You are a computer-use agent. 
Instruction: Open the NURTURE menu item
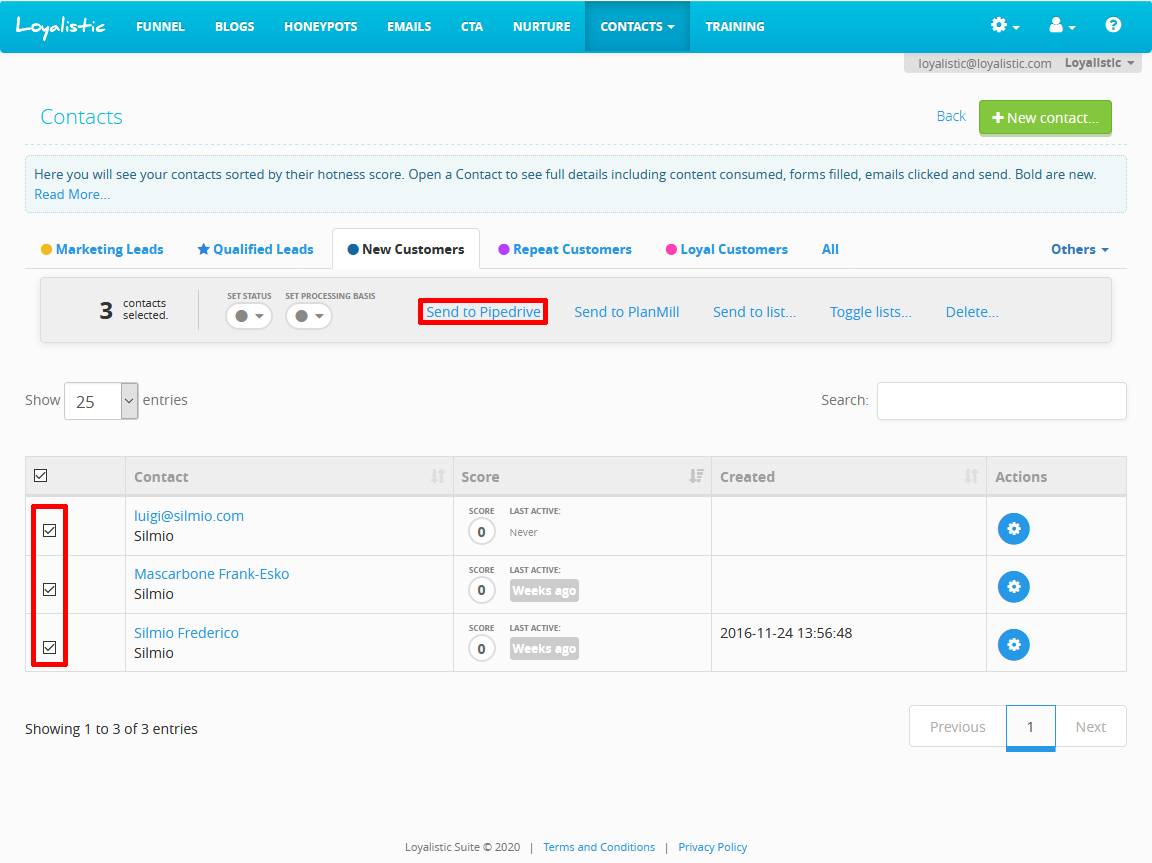click(x=541, y=26)
